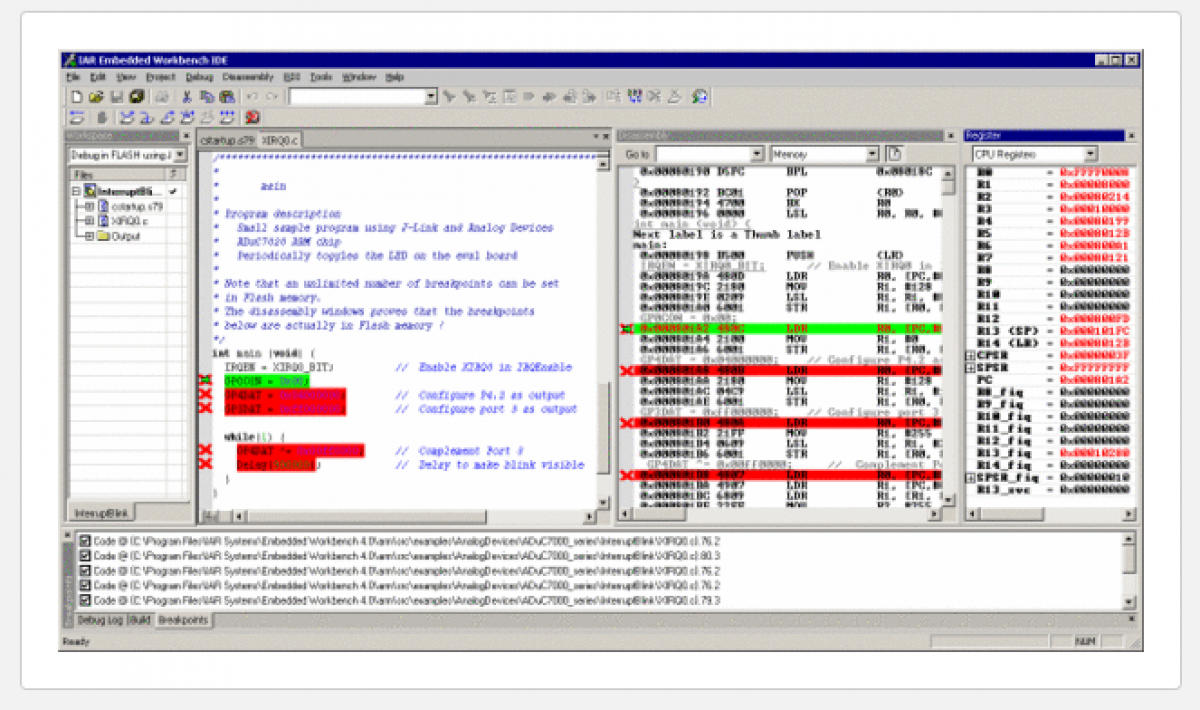1200x710 pixels.
Task: Click the Open file folder icon
Action: (96, 97)
